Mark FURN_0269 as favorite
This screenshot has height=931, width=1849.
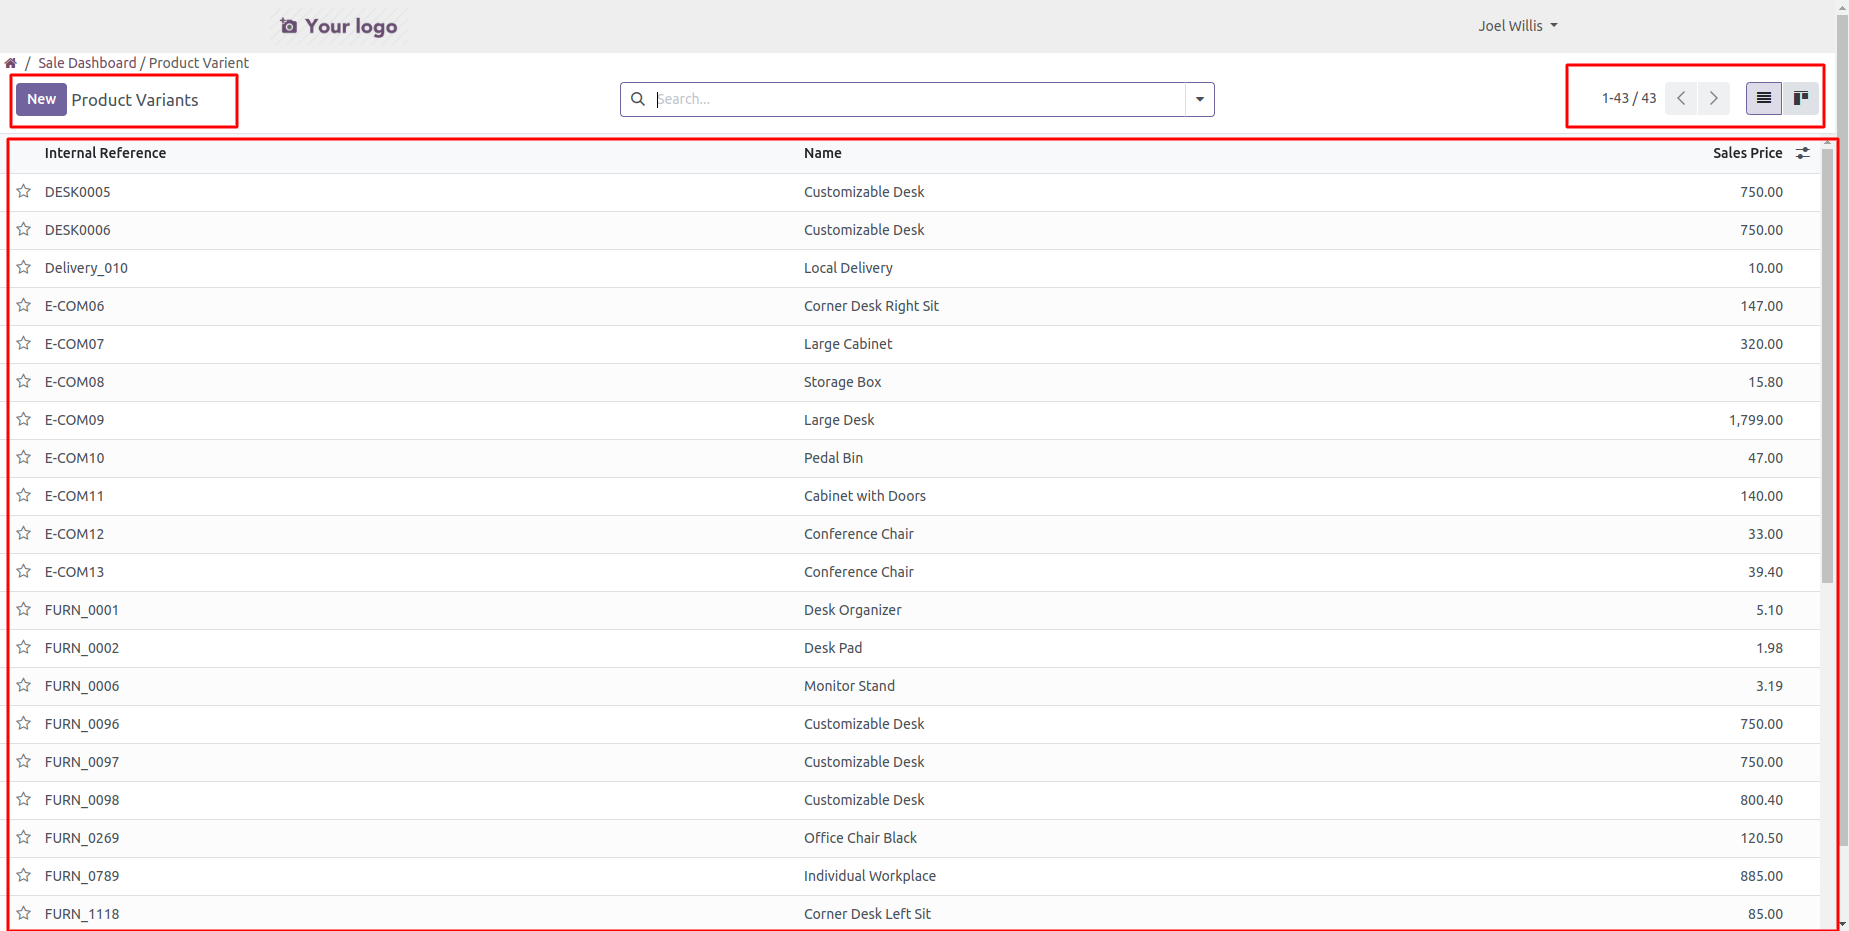[x=24, y=837]
